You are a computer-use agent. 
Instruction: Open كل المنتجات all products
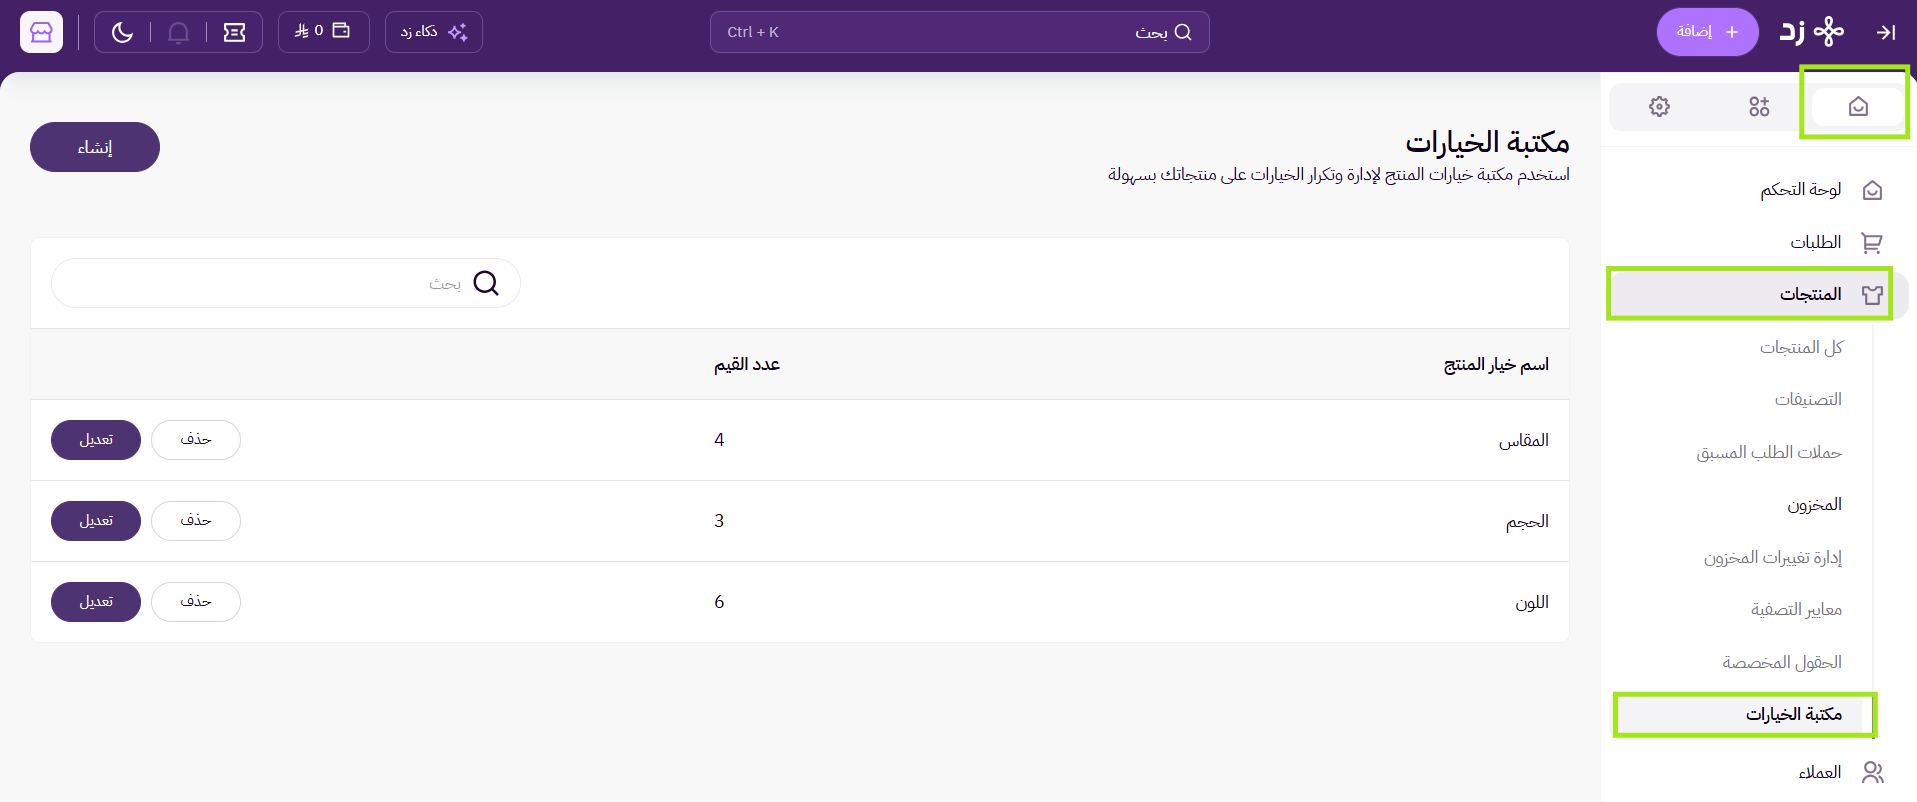(x=1801, y=347)
